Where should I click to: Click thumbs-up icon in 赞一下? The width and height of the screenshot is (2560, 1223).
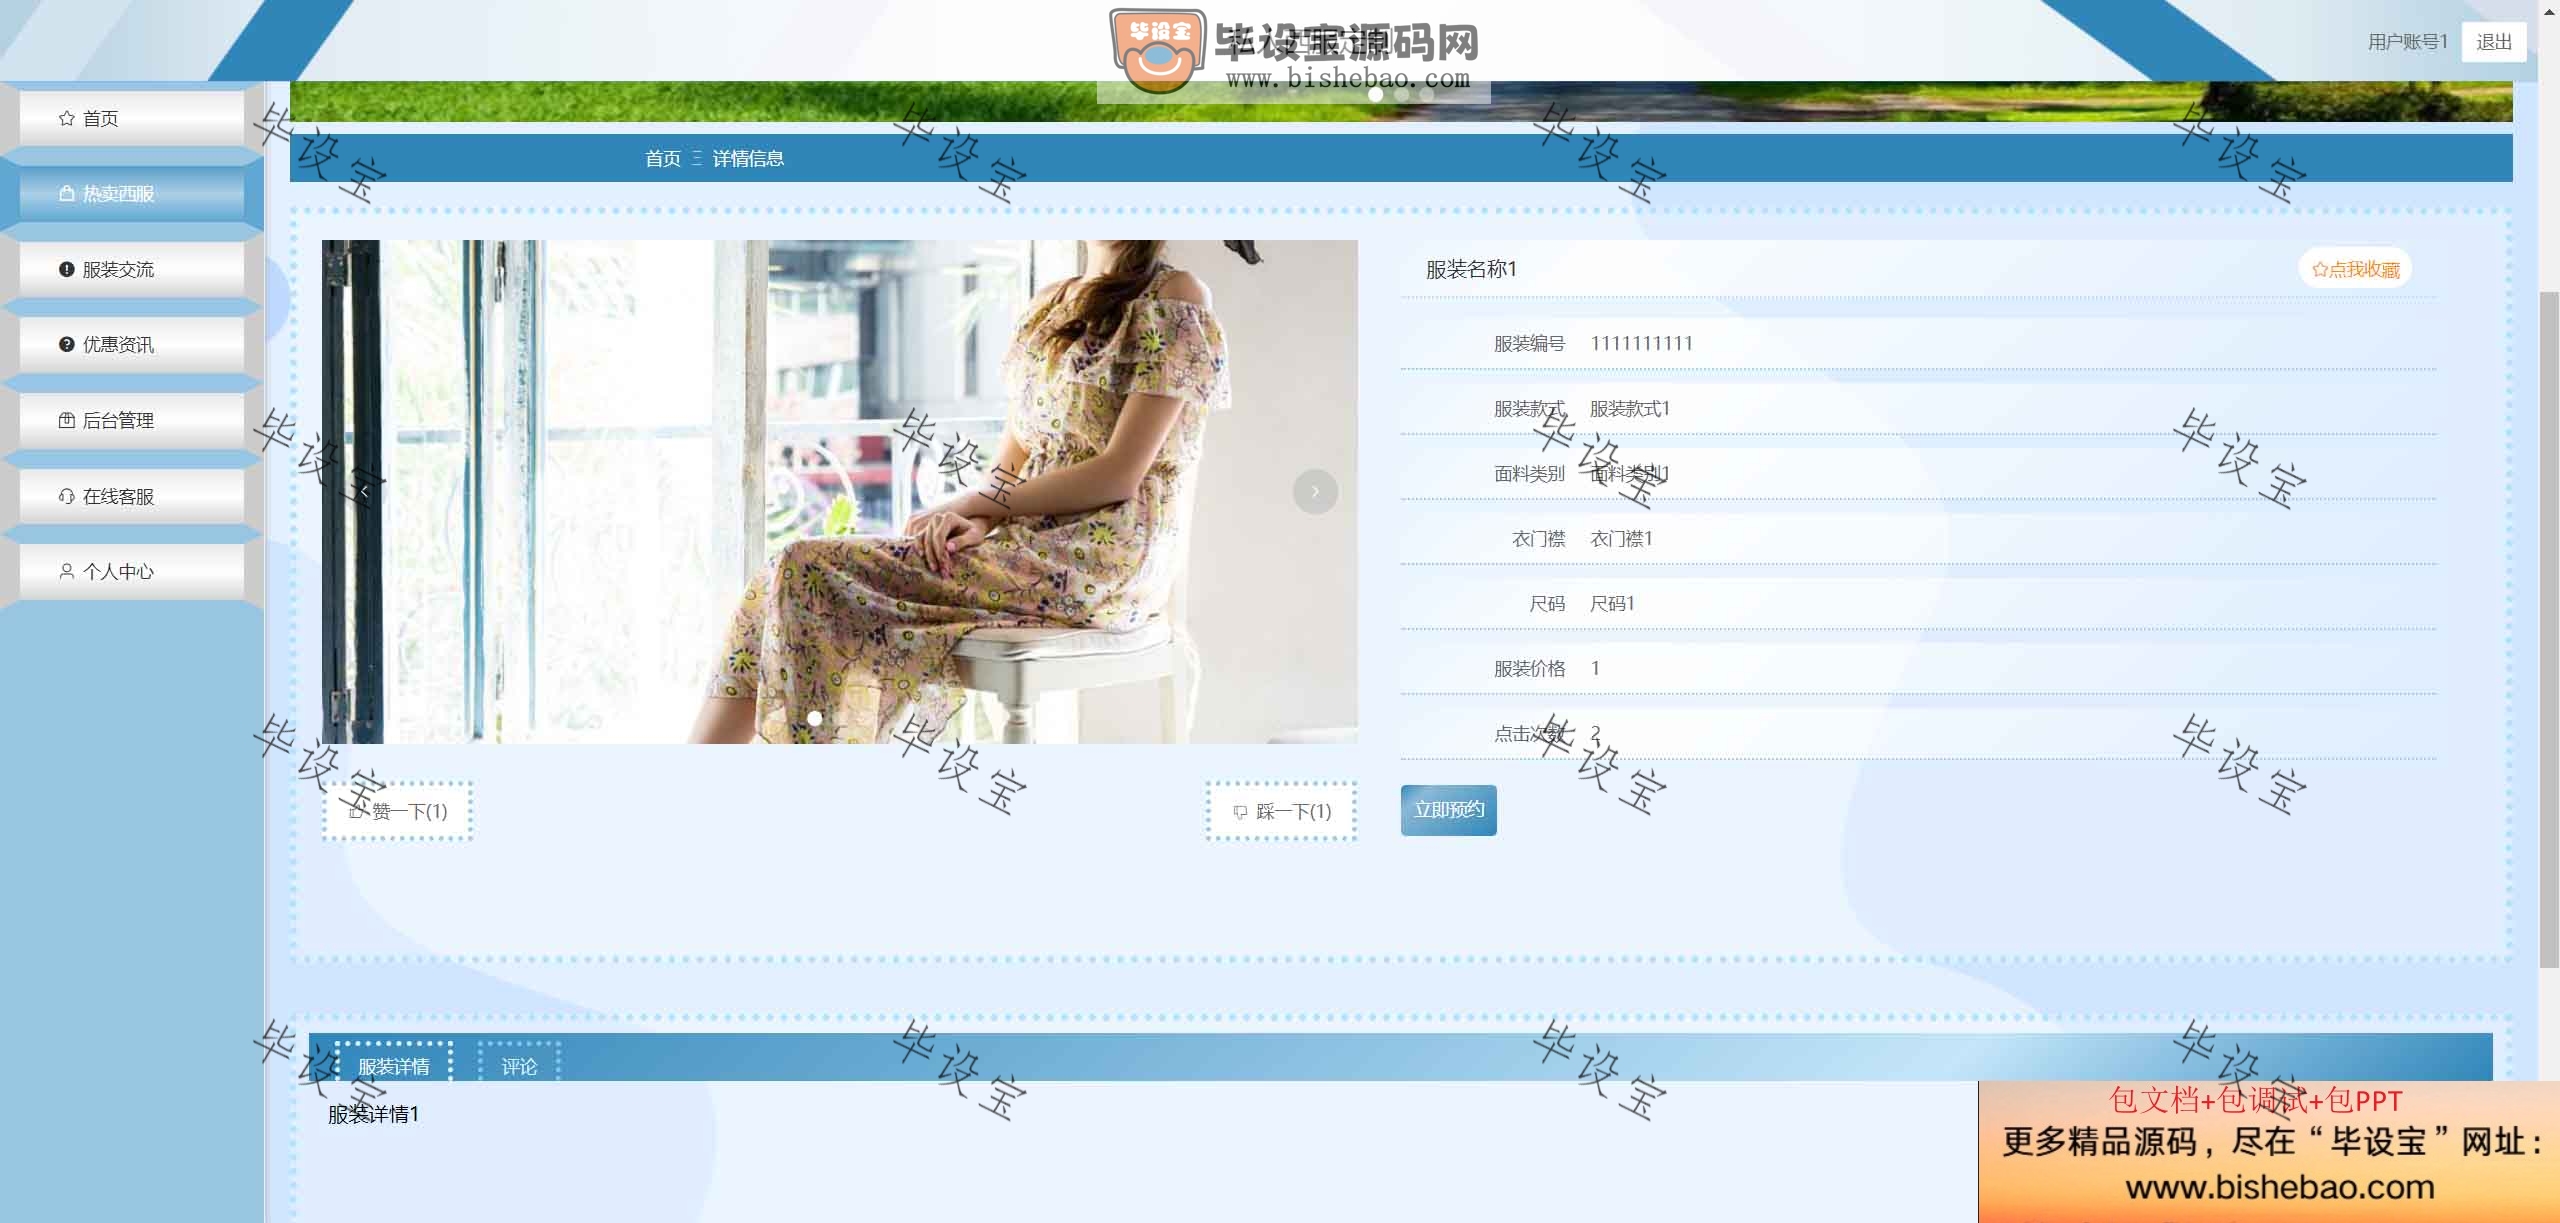[x=356, y=811]
